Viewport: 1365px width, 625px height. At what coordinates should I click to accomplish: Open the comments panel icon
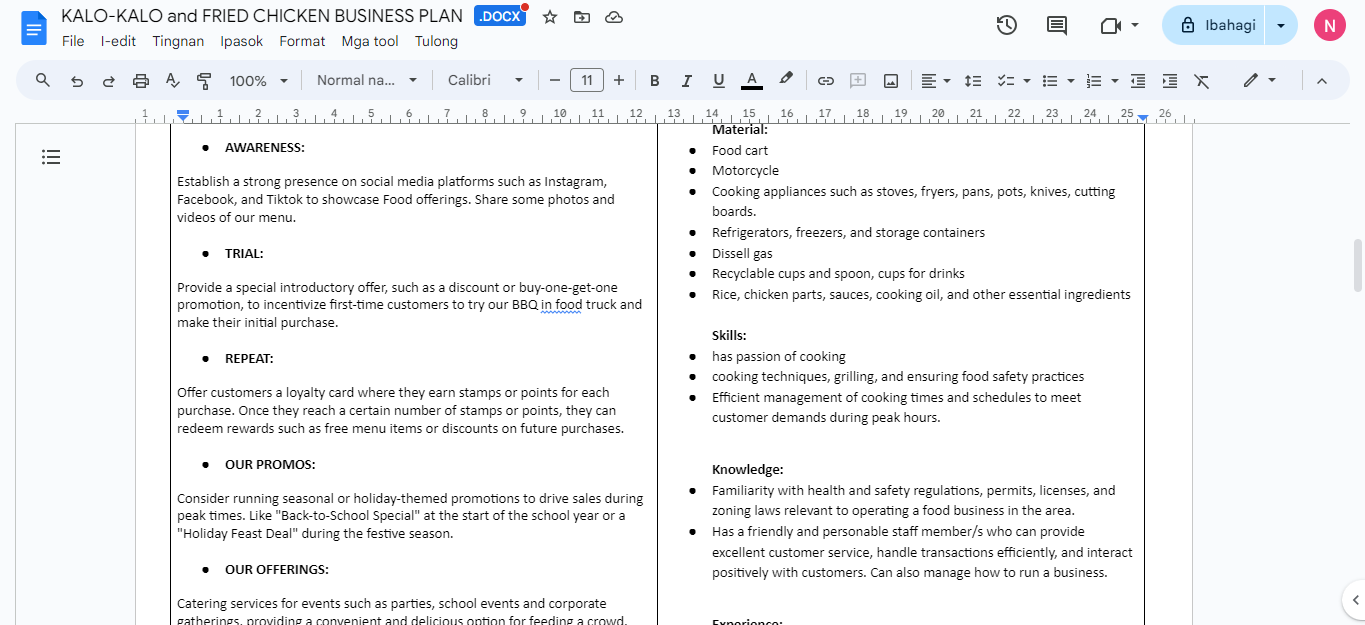click(1057, 25)
